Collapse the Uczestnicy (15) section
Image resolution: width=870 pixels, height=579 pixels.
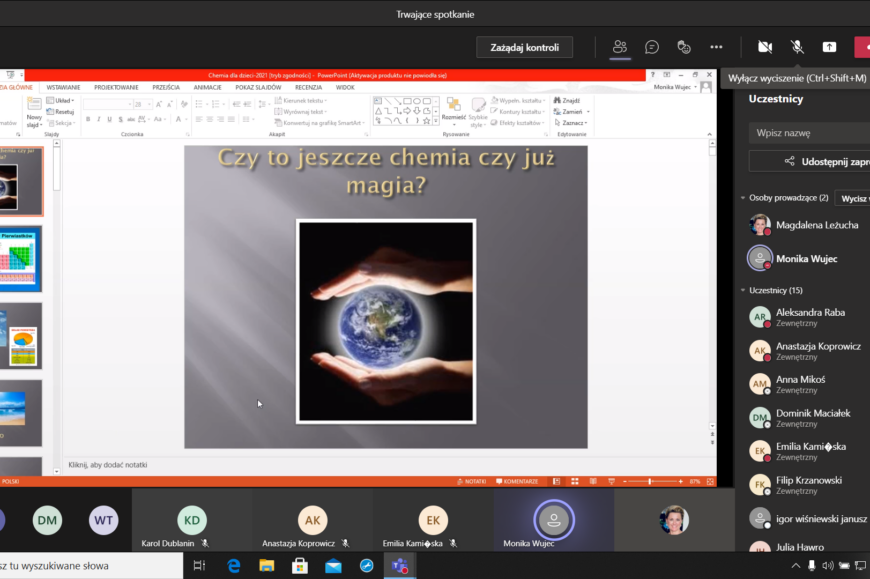tap(743, 290)
